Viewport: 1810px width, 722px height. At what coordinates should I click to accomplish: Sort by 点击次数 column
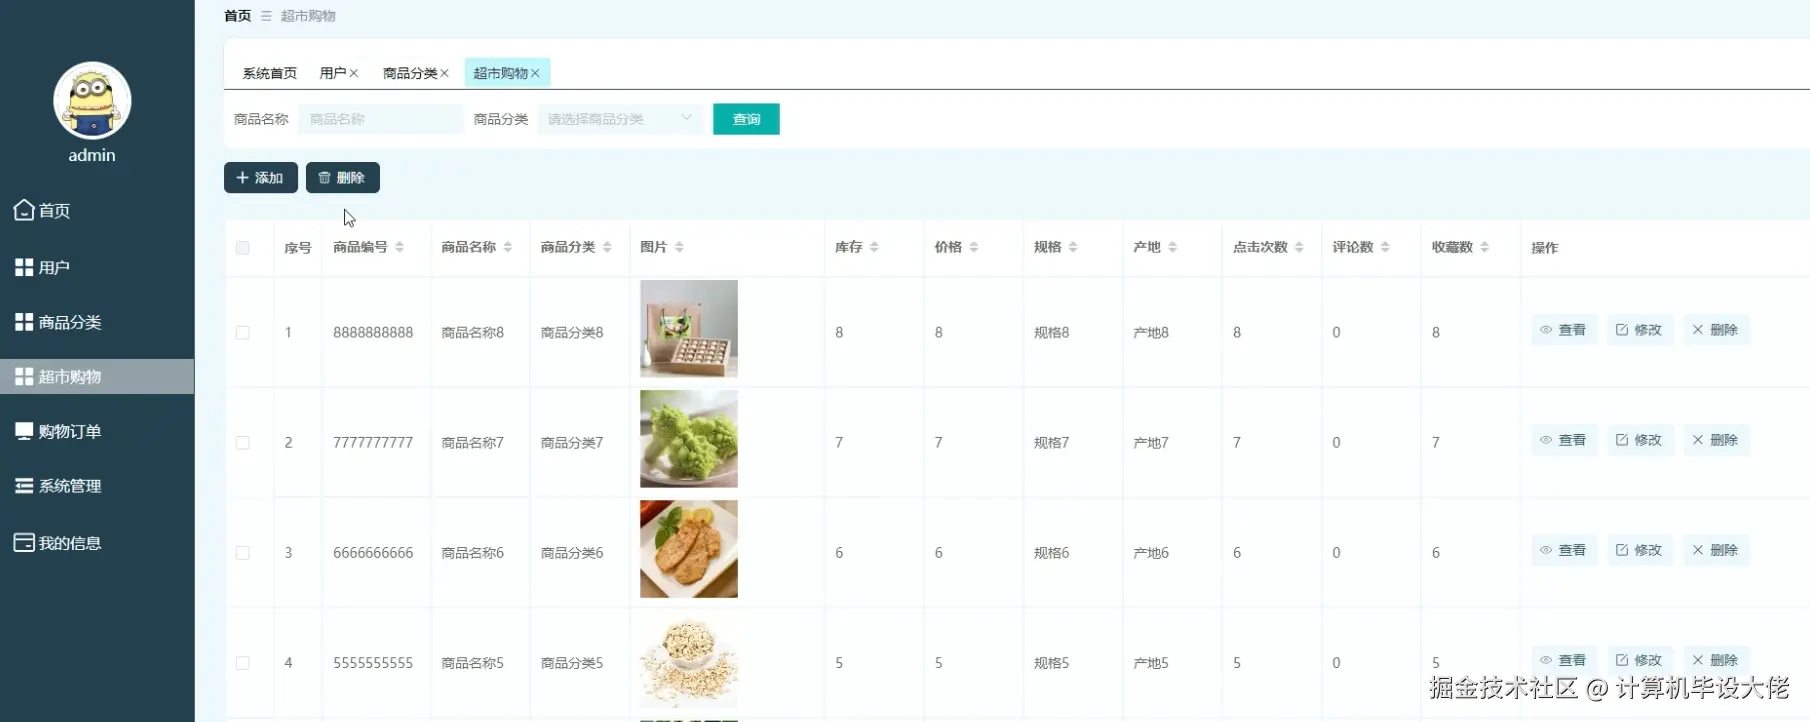point(1299,247)
